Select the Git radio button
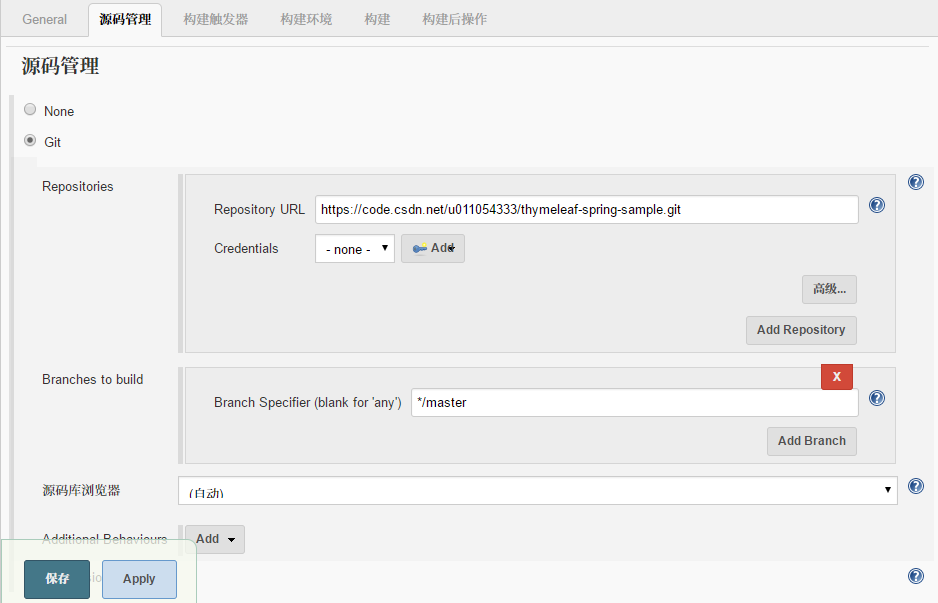 click(30, 141)
